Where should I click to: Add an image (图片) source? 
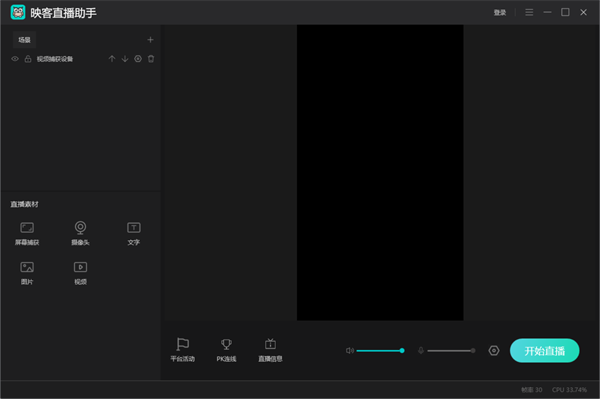(27, 273)
